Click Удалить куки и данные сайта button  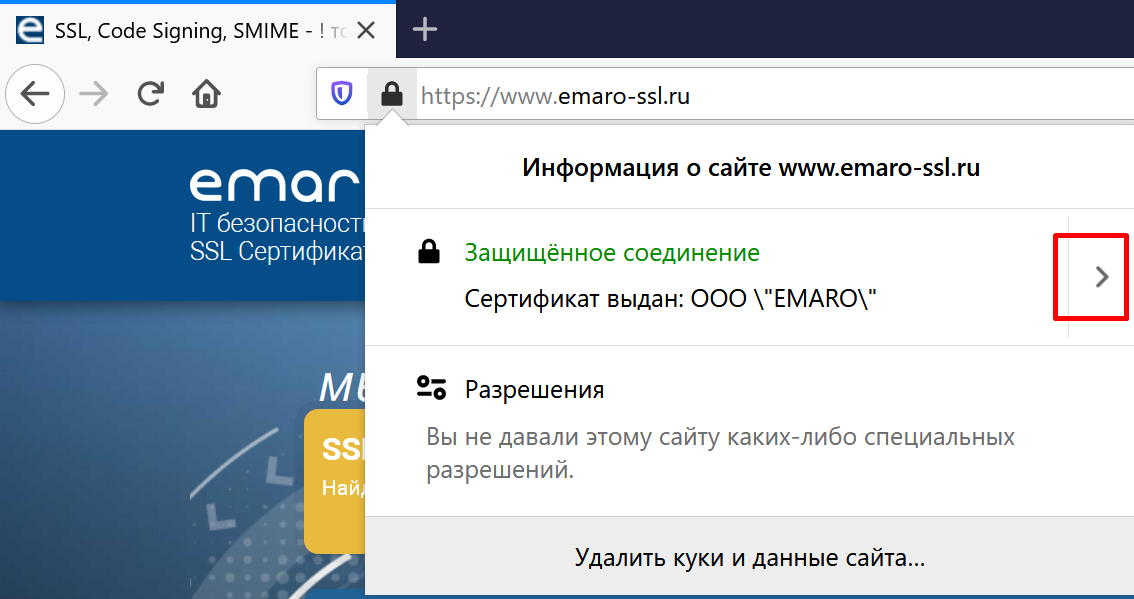click(749, 558)
